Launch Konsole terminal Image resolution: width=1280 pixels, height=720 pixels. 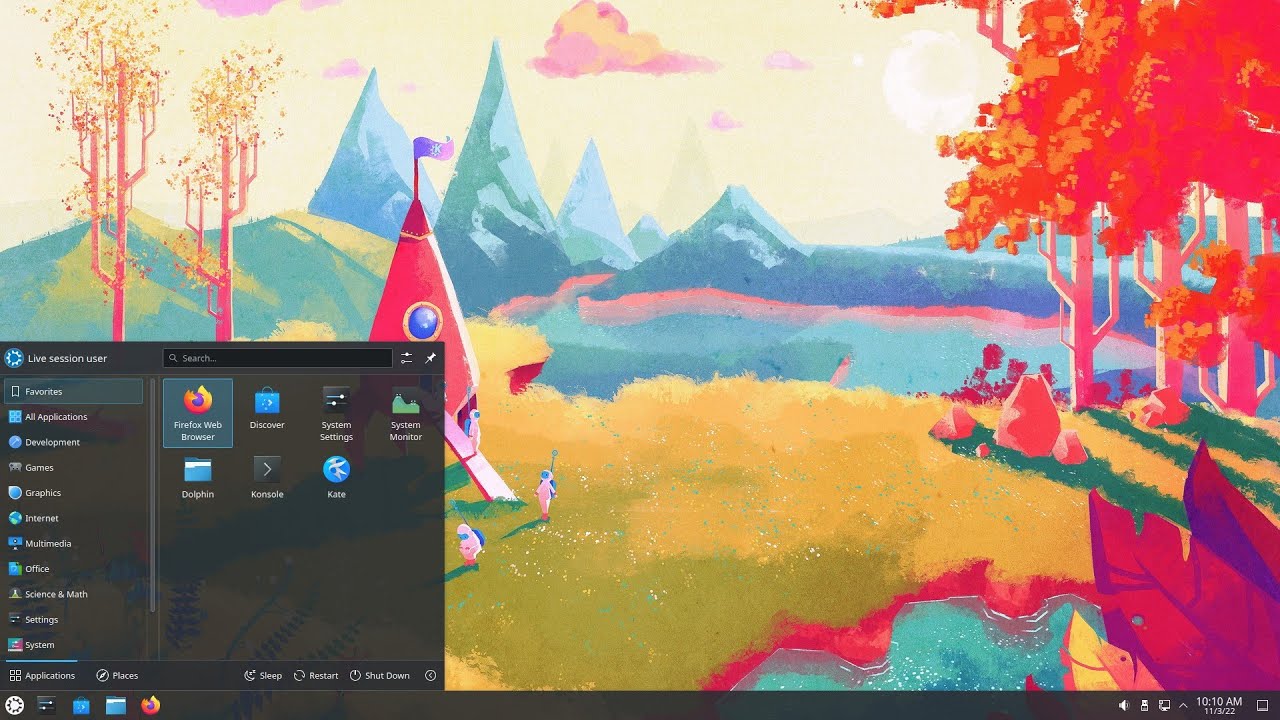(267, 478)
